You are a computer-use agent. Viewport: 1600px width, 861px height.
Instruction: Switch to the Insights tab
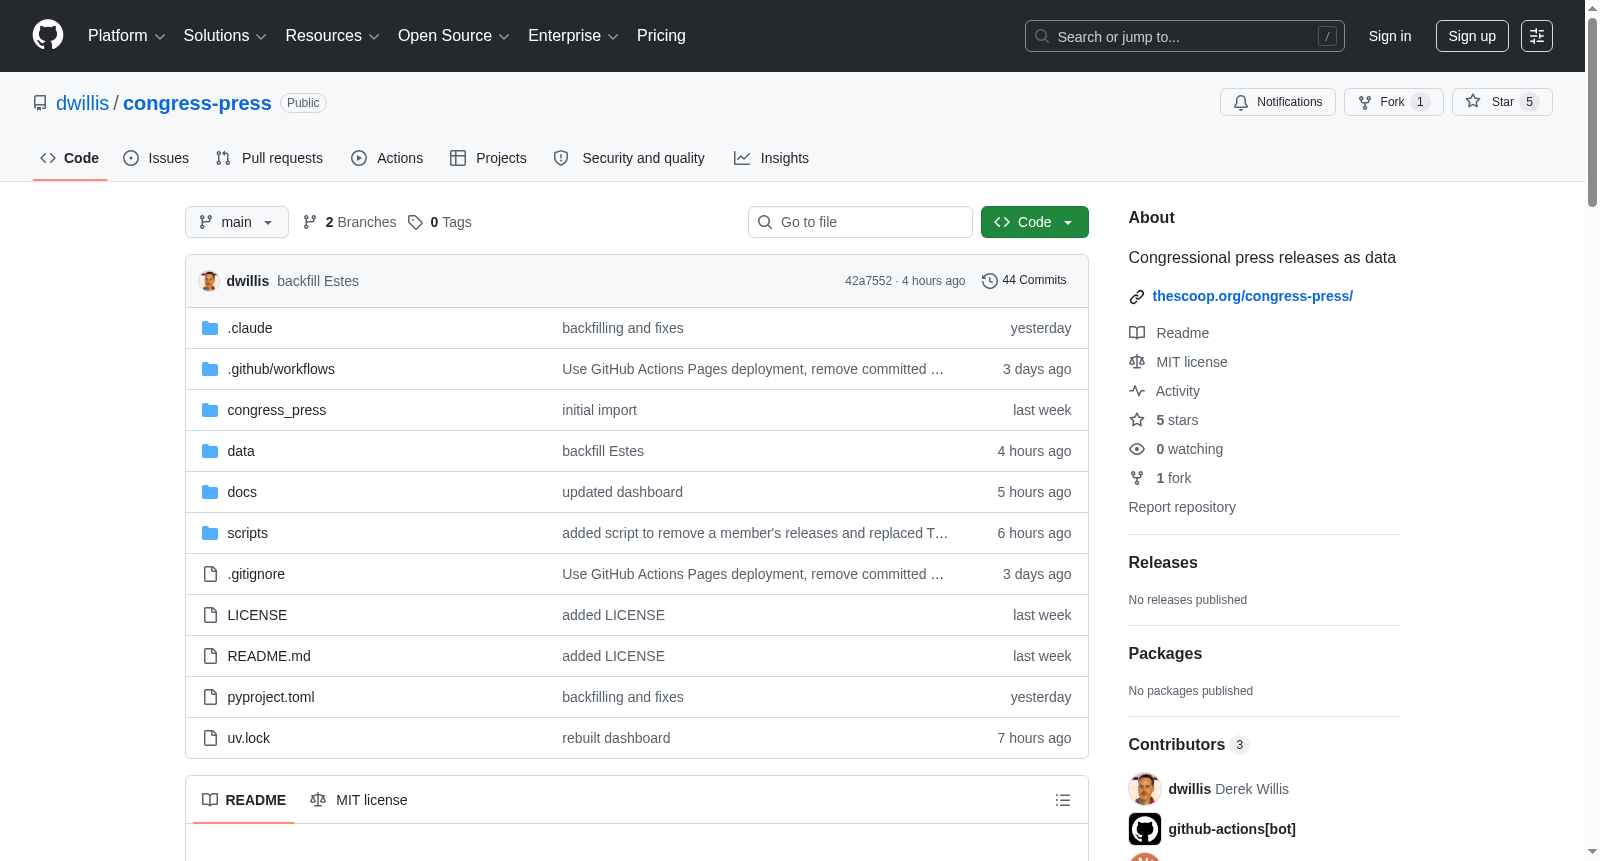point(771,158)
